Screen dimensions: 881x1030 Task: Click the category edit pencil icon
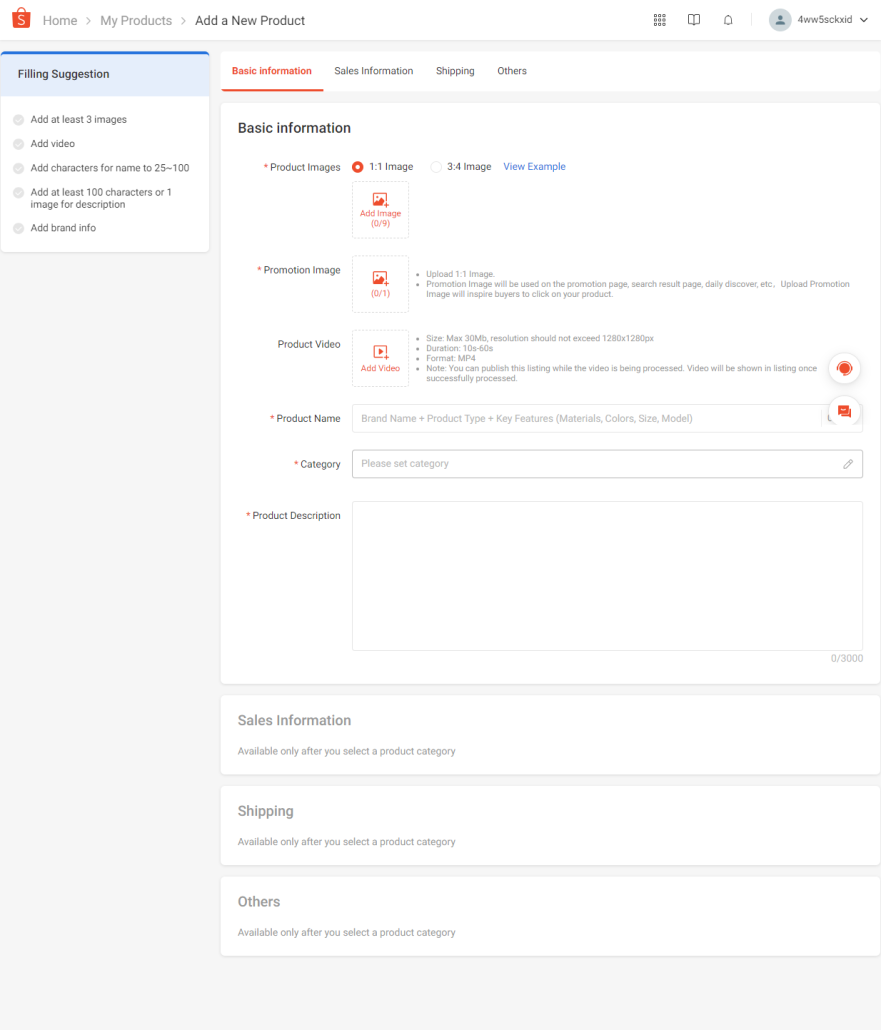(x=848, y=464)
